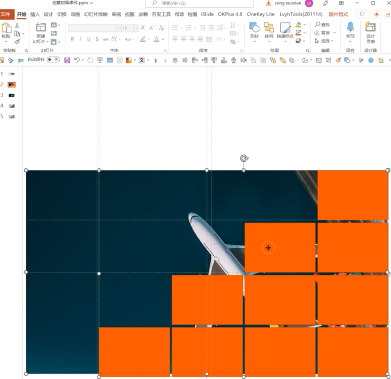The image size is (391, 379).
Task: Open the Shapes gallery icon
Action: tap(254, 27)
